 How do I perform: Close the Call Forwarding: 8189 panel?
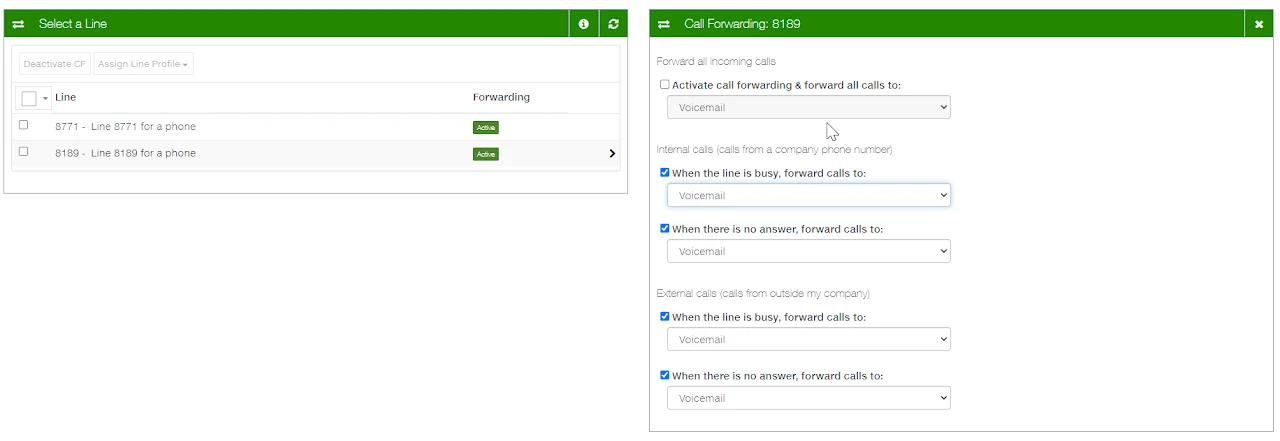click(x=1259, y=23)
